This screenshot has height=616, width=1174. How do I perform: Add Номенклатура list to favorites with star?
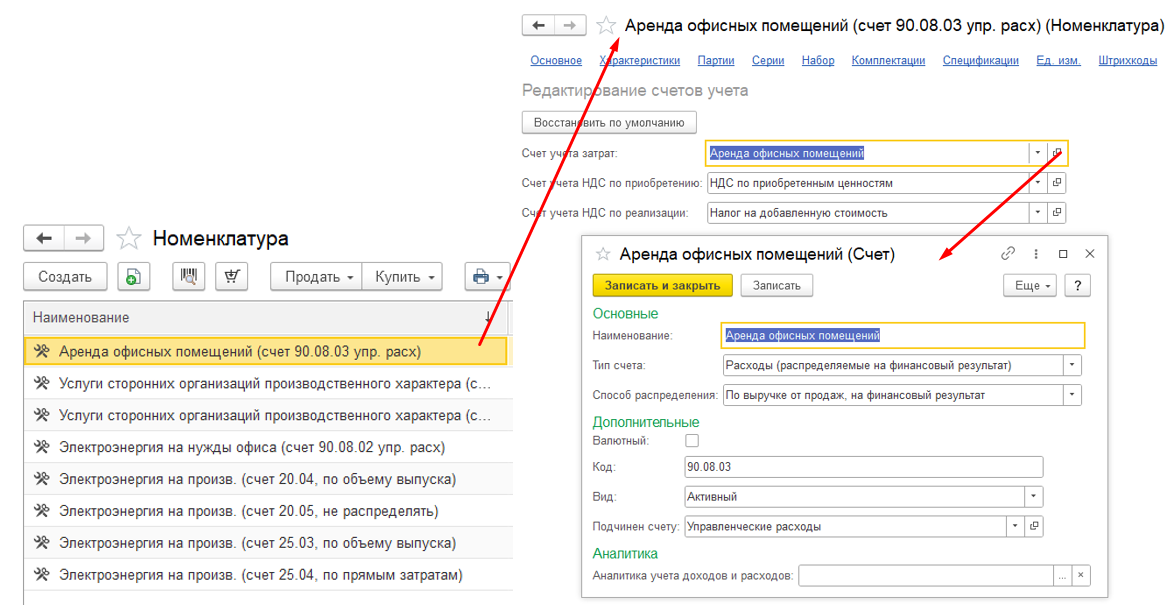[129, 239]
